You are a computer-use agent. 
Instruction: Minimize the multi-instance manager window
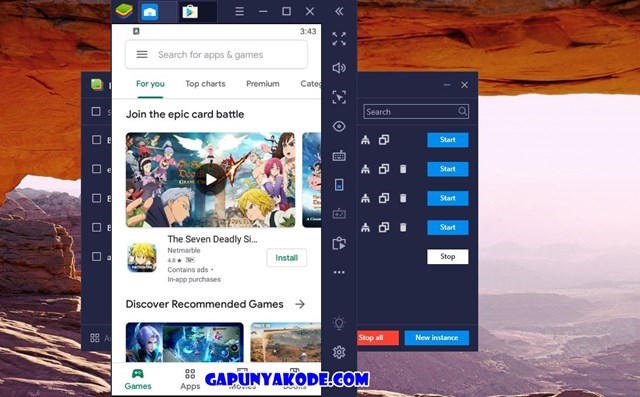coord(447,85)
